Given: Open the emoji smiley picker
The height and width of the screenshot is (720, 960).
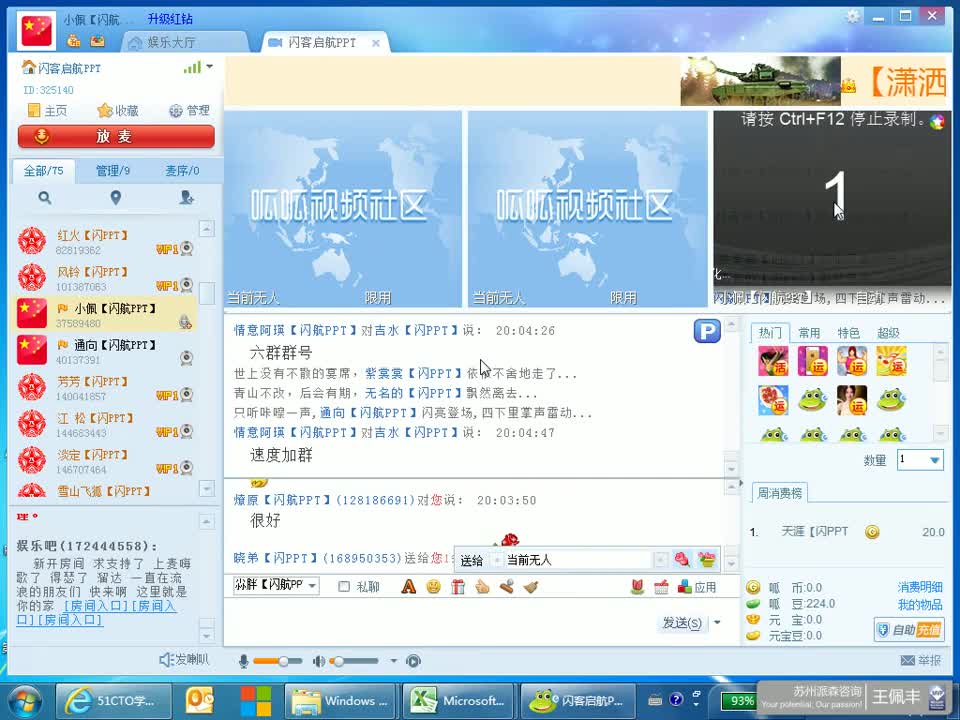Looking at the screenshot, I should tap(433, 587).
